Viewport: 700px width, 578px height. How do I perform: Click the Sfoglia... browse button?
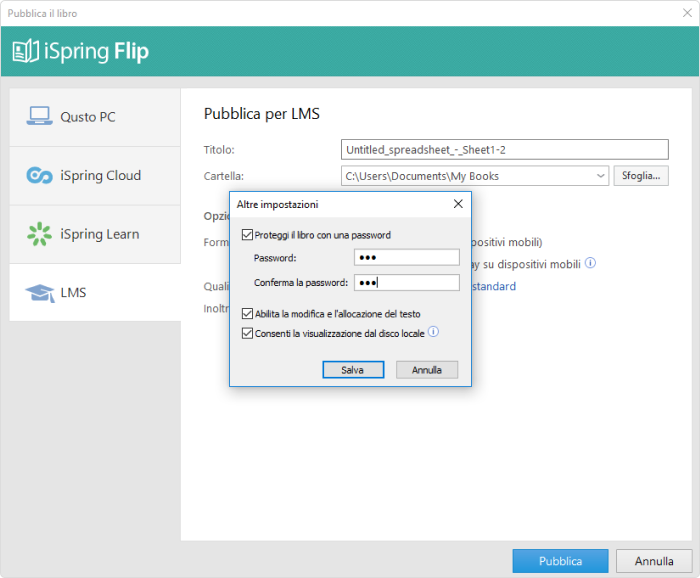(x=641, y=175)
